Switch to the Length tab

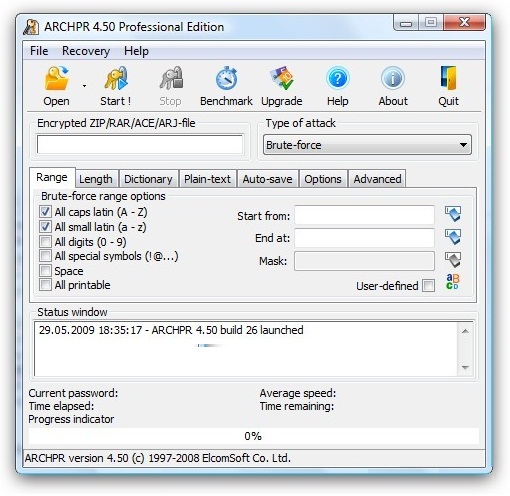click(x=96, y=179)
